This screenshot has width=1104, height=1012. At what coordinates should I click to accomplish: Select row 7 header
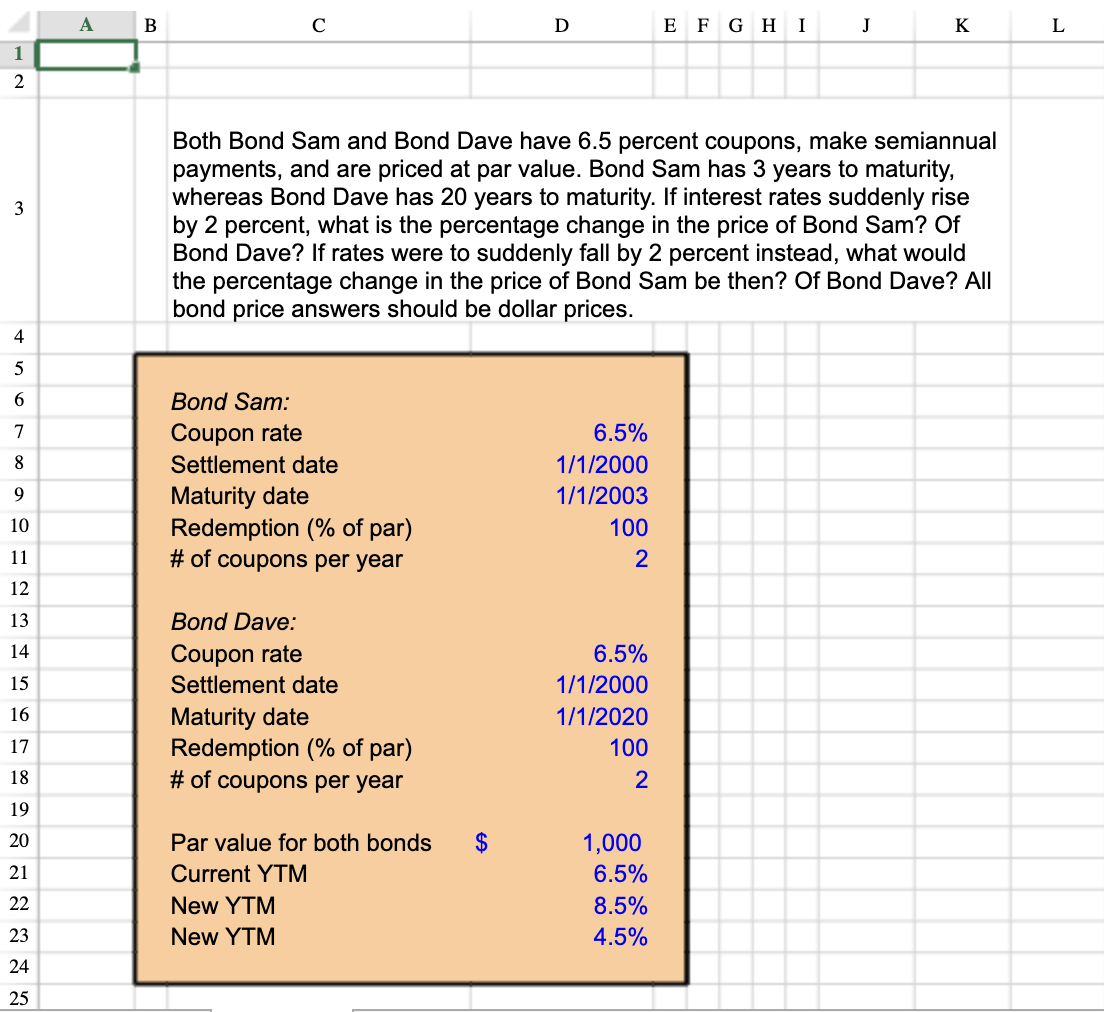[19, 431]
